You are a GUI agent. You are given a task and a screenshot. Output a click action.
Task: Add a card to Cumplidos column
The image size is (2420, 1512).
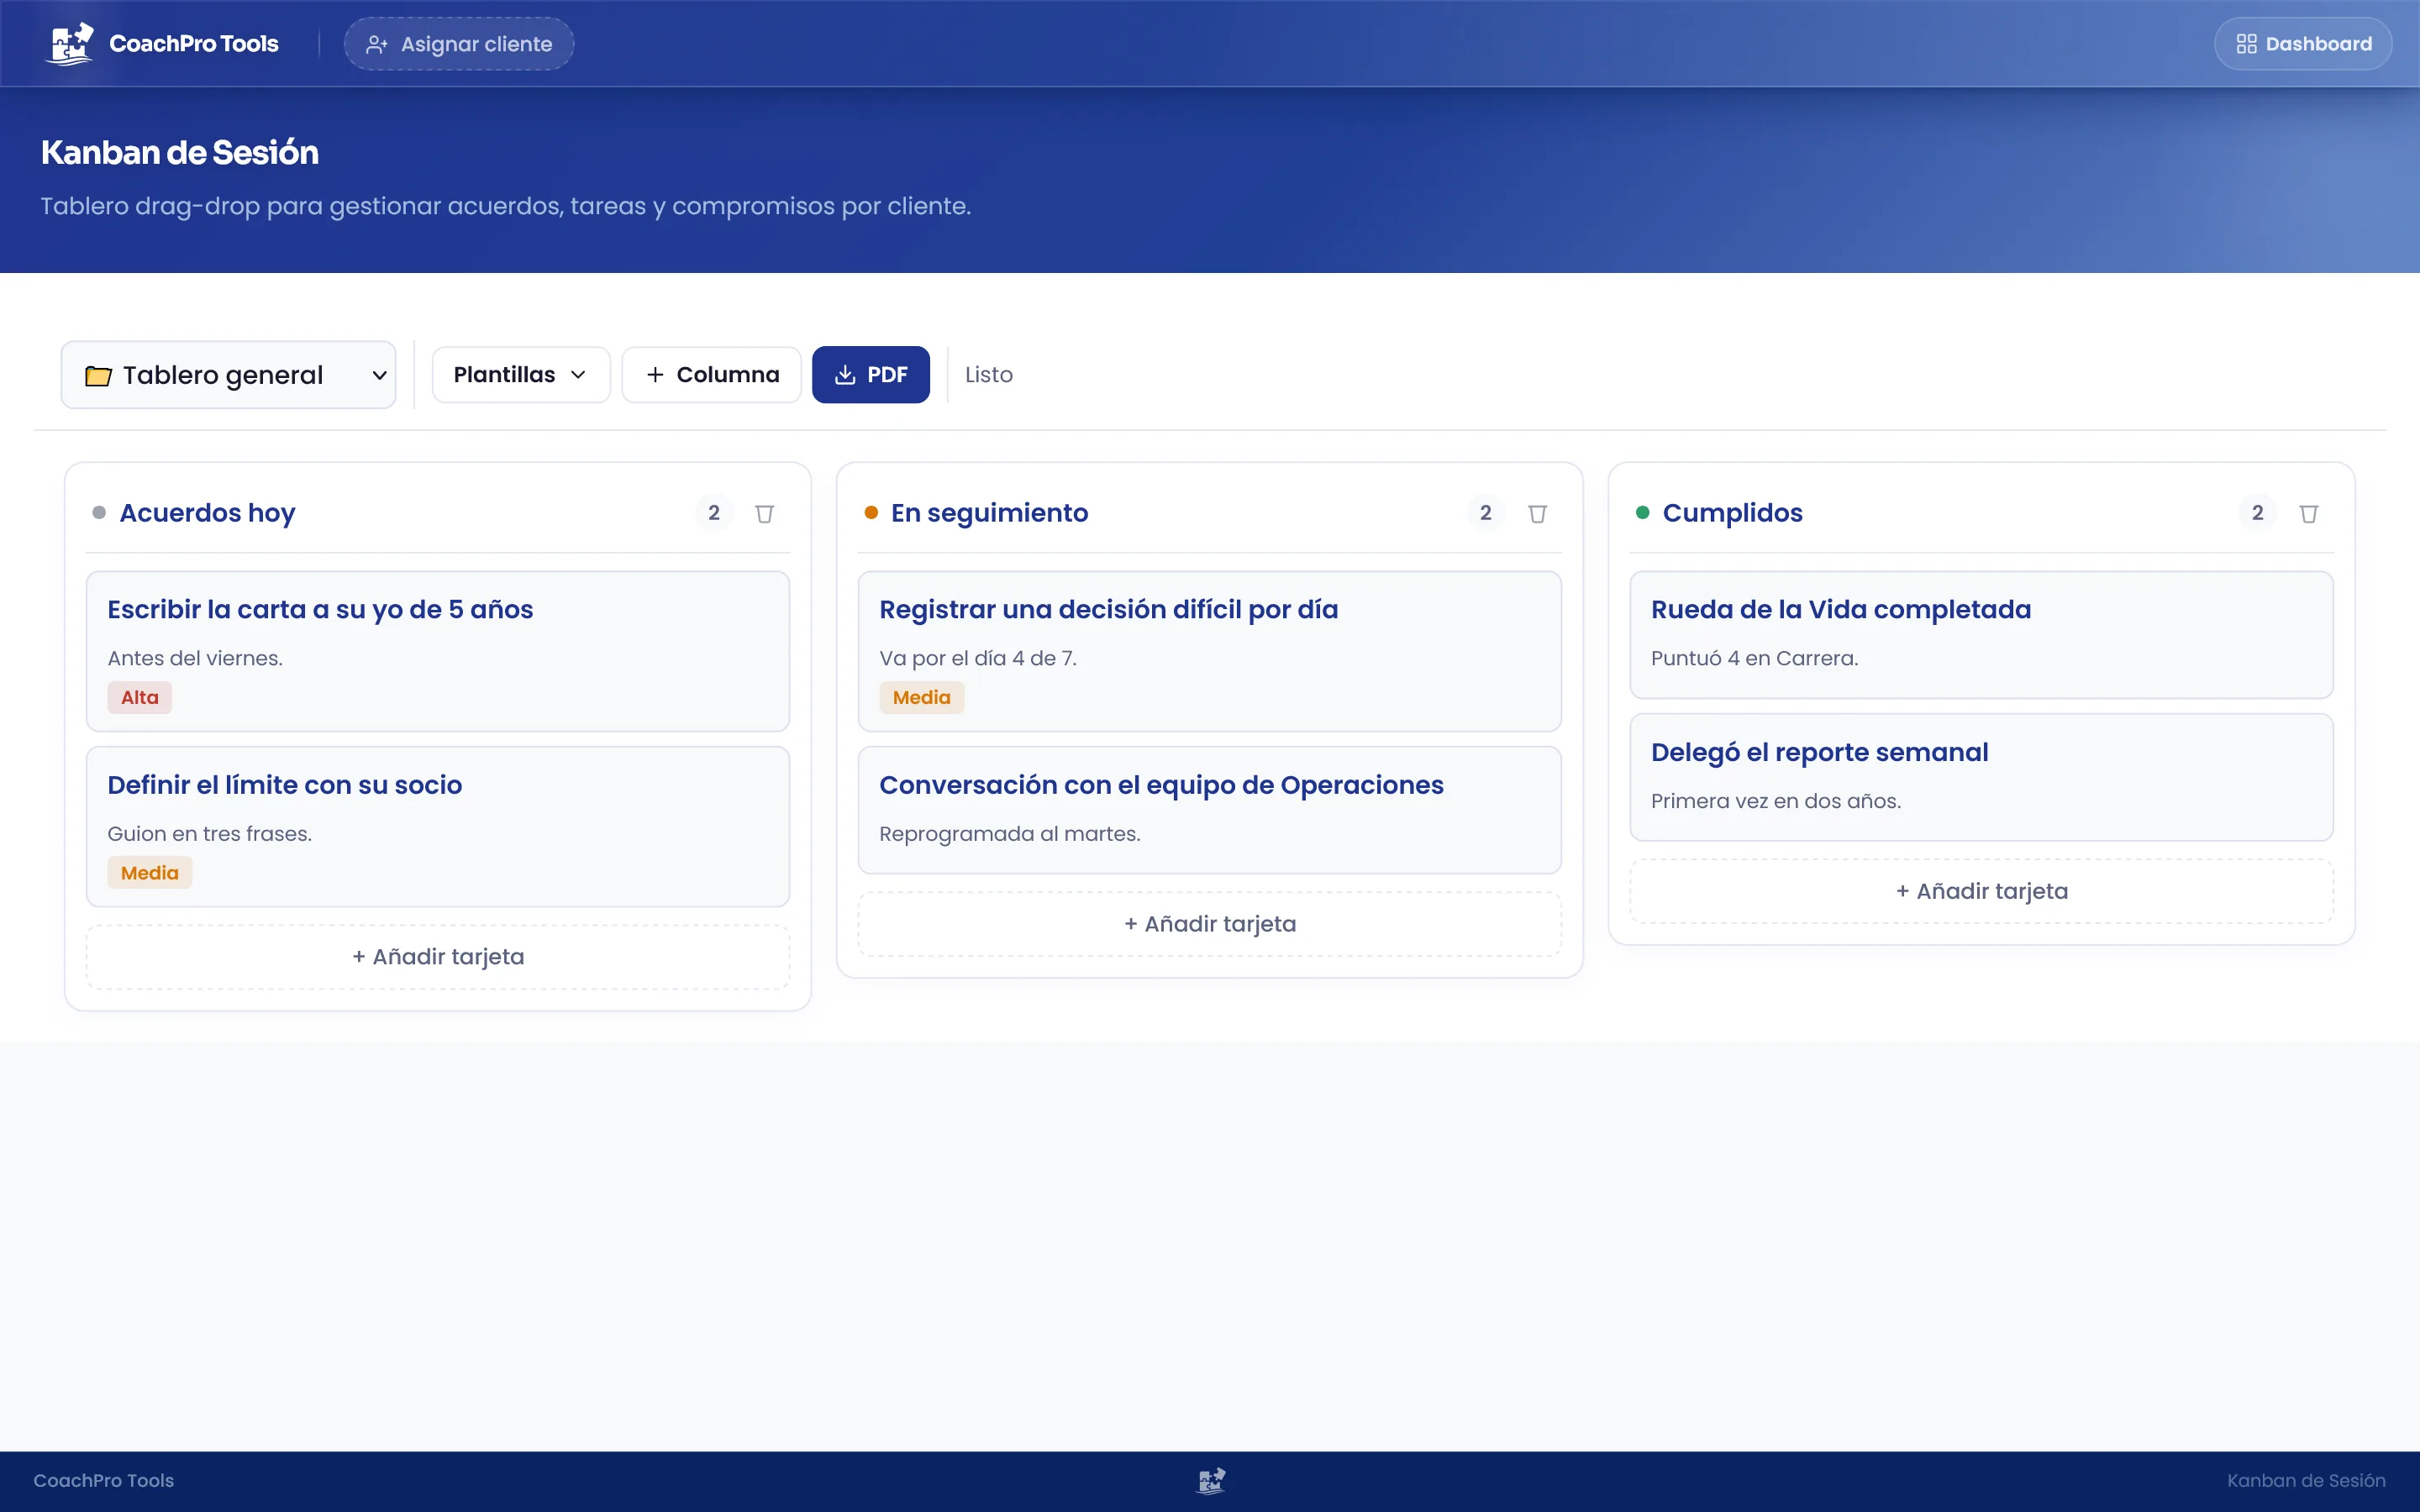(1981, 891)
